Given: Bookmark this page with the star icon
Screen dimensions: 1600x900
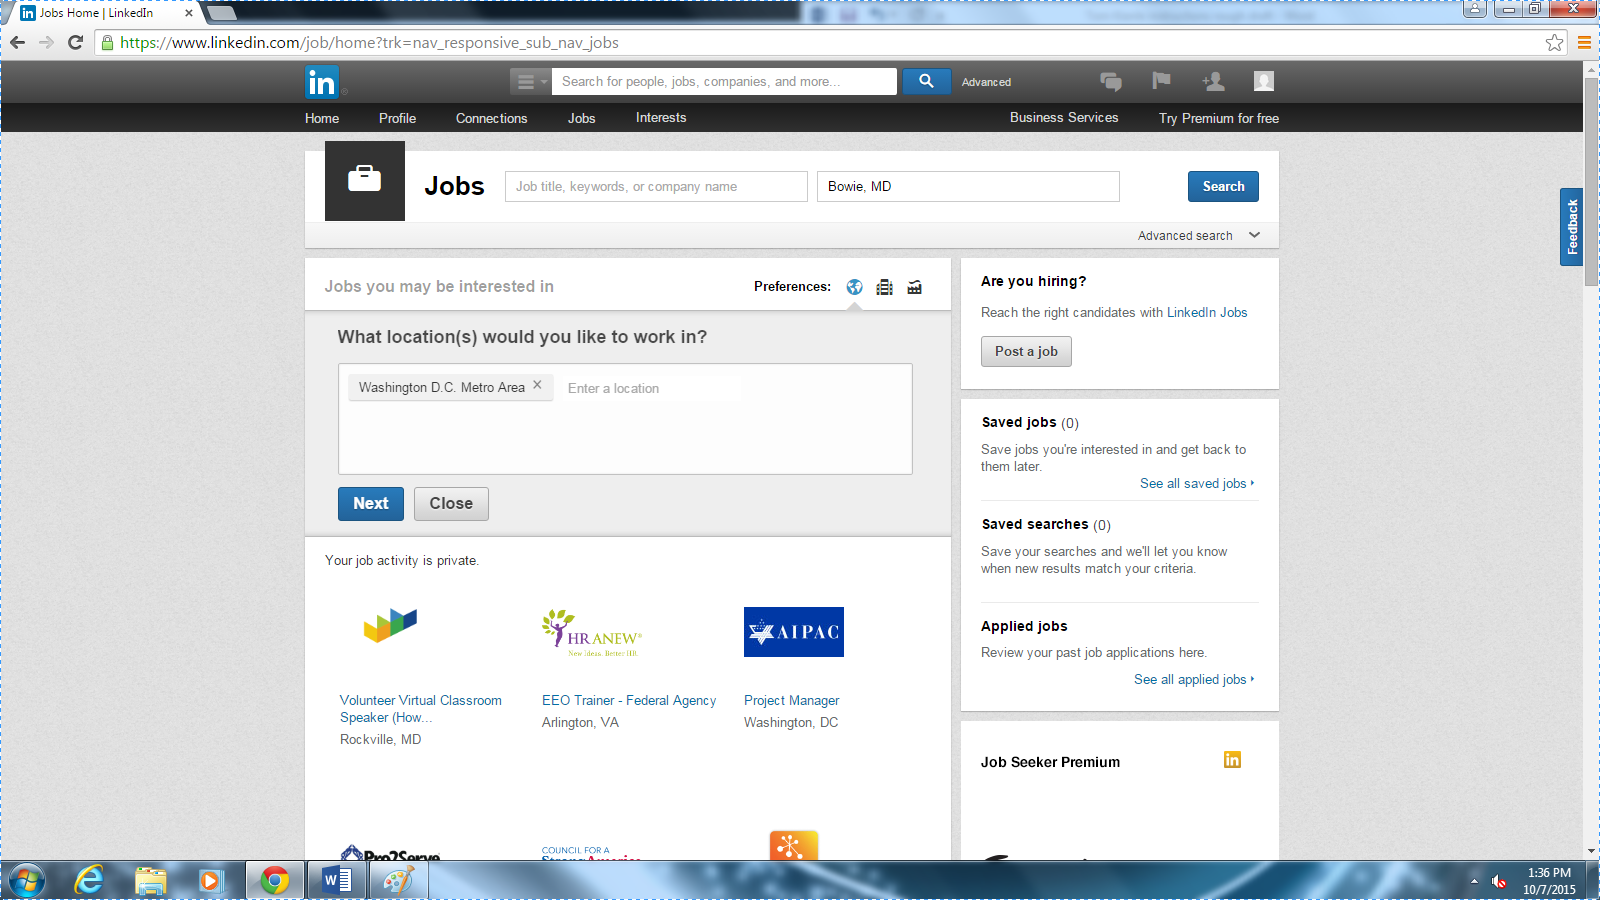Looking at the screenshot, I should point(1554,42).
